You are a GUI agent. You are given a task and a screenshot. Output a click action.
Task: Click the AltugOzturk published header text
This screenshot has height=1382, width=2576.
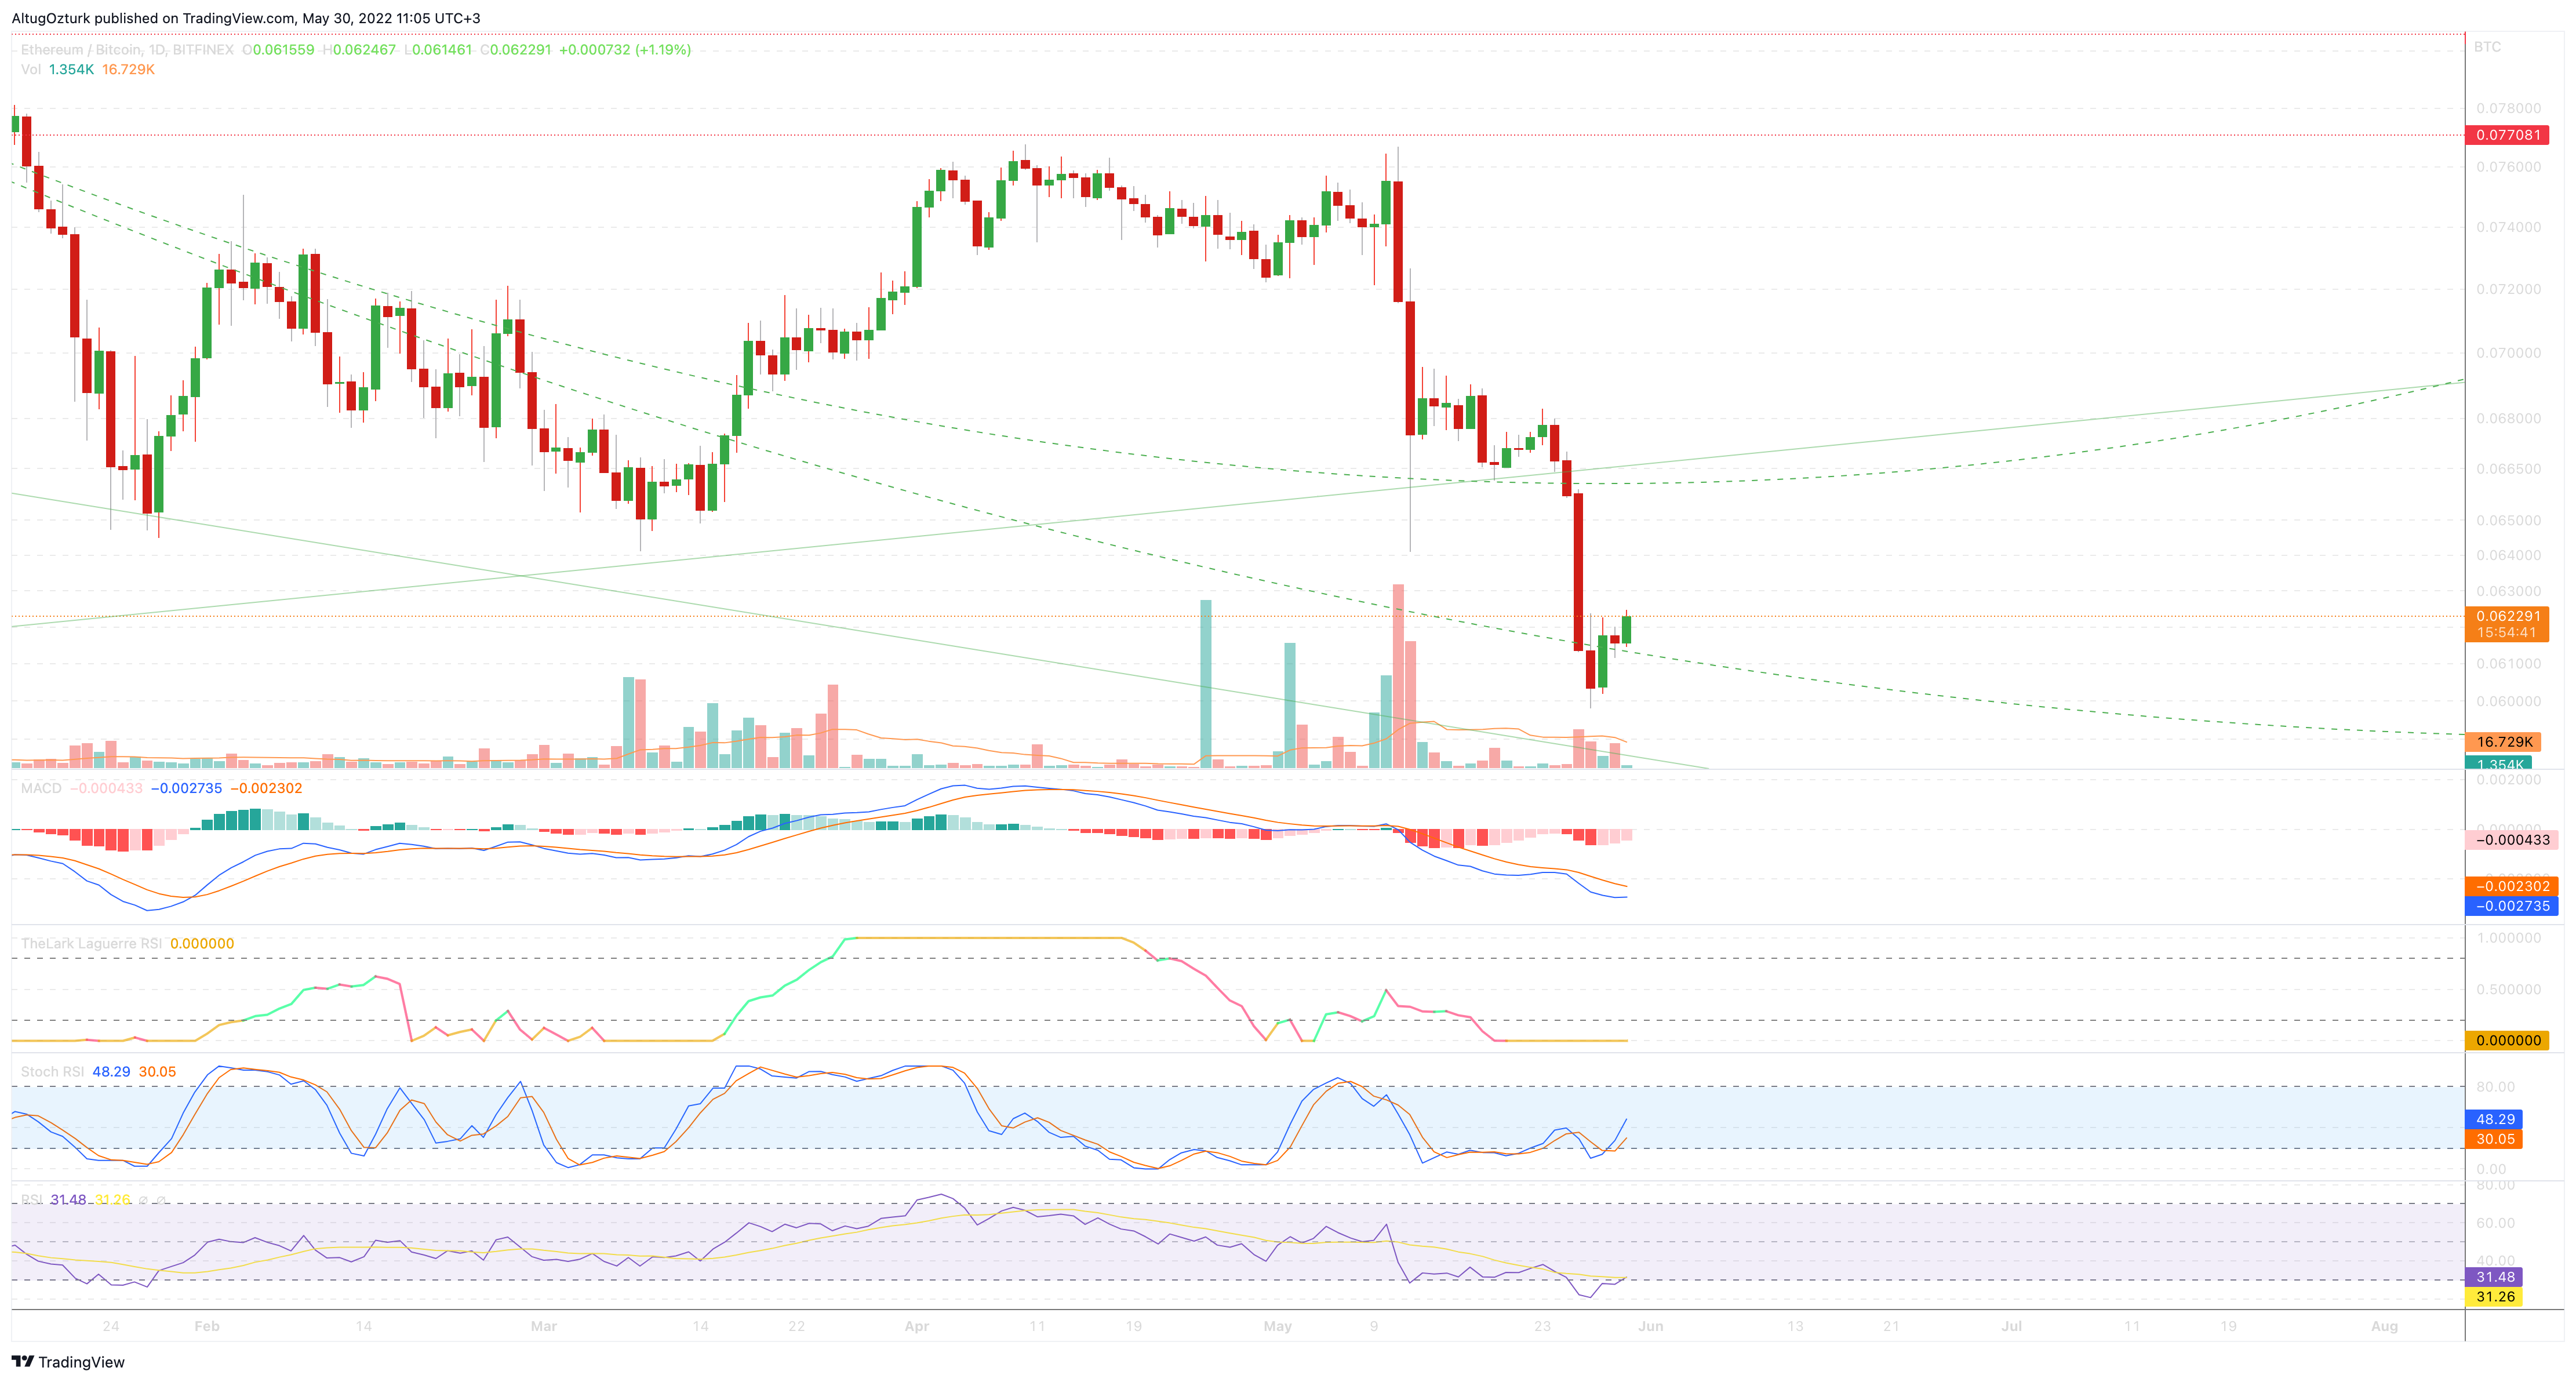coord(246,18)
